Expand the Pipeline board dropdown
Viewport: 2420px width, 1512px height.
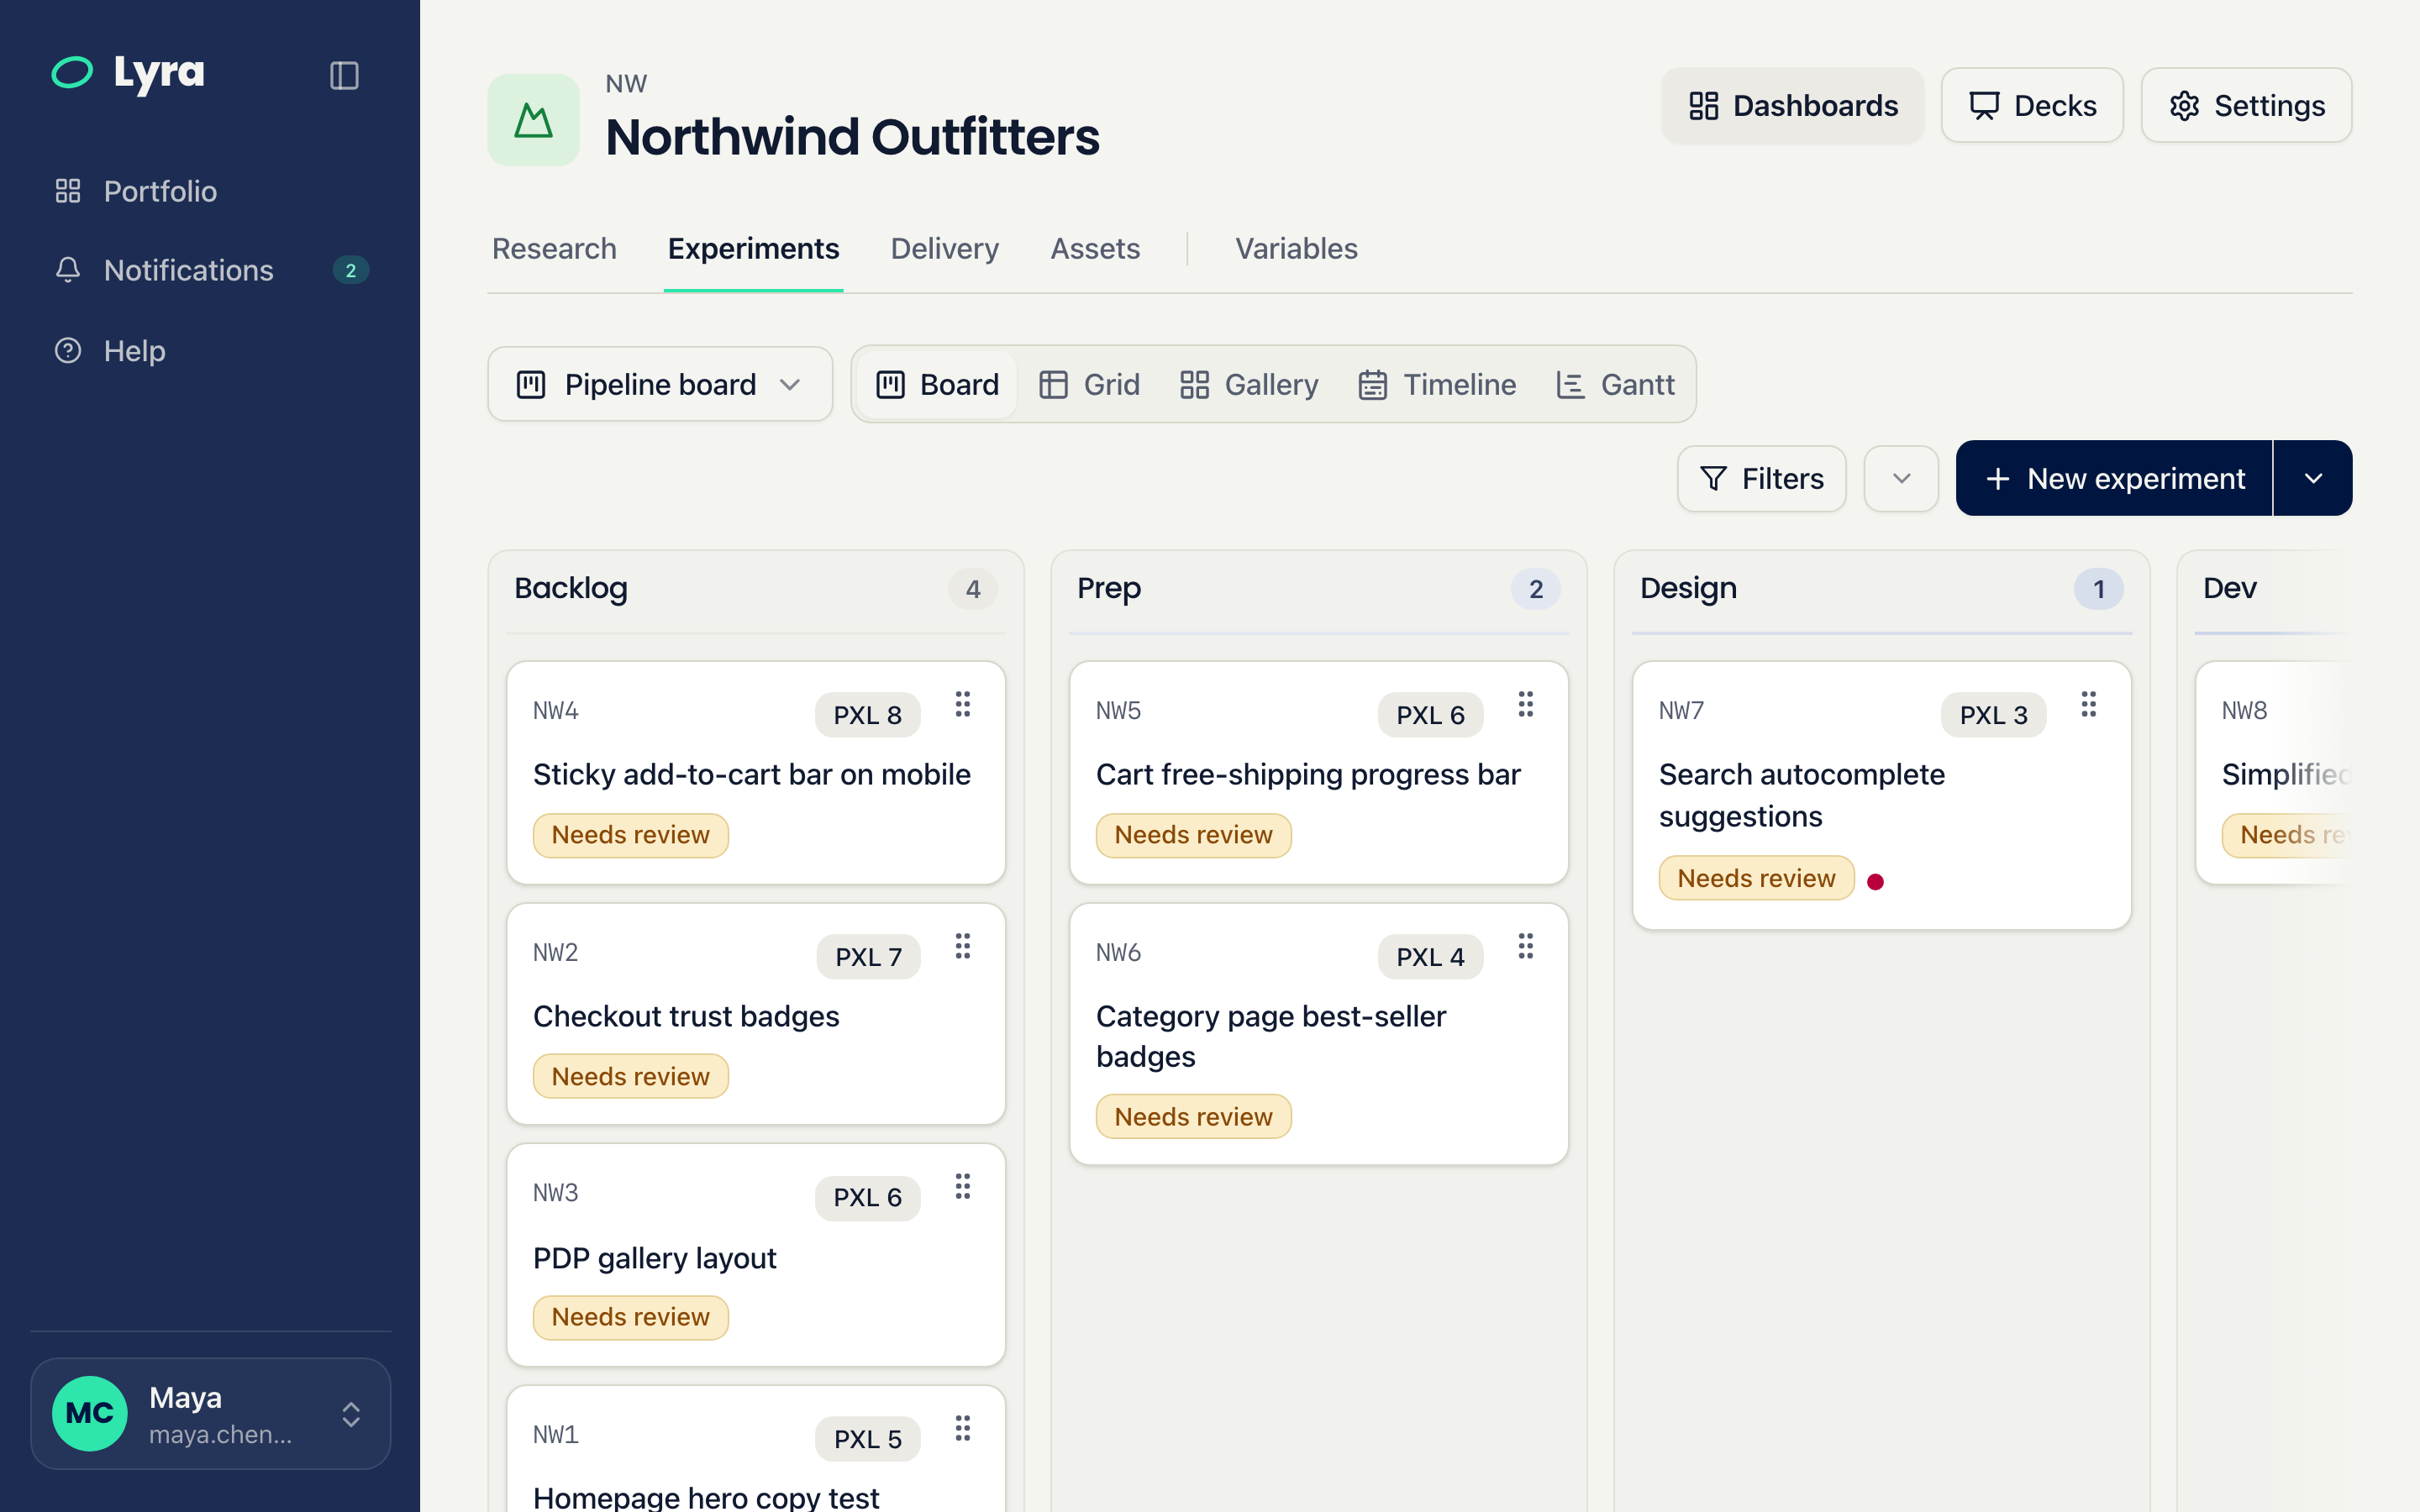click(x=660, y=384)
